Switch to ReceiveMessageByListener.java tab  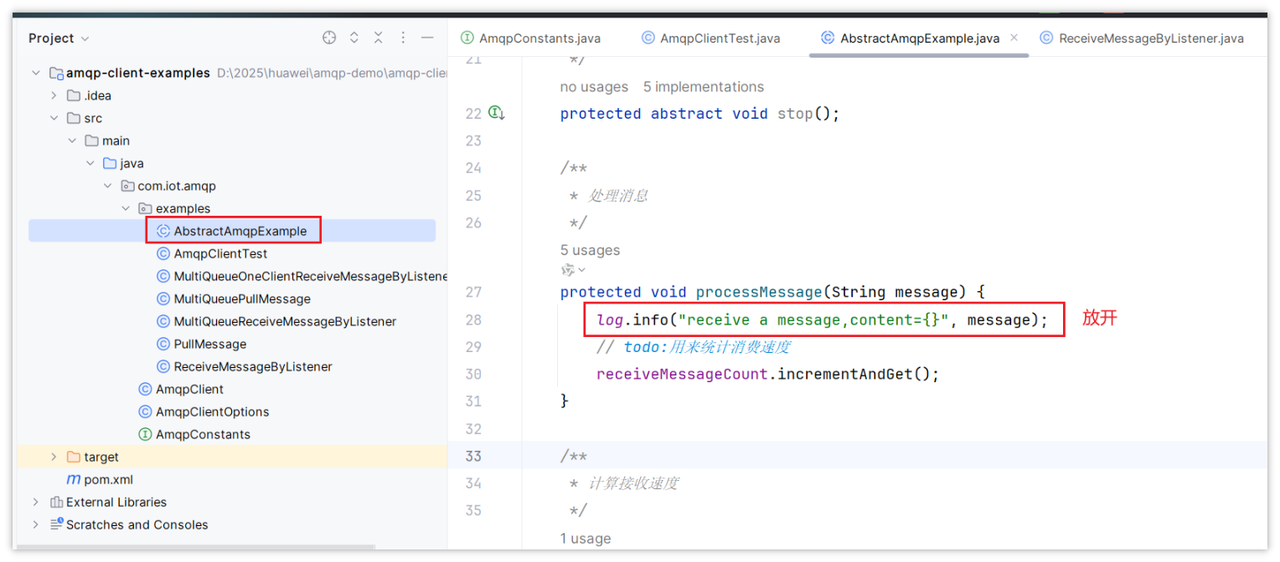pos(1142,38)
